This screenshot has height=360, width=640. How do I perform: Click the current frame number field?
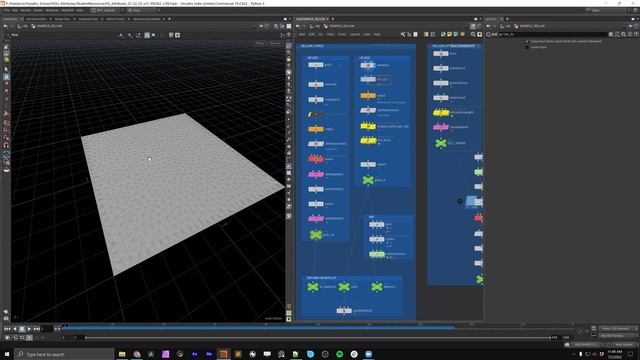pos(47,329)
